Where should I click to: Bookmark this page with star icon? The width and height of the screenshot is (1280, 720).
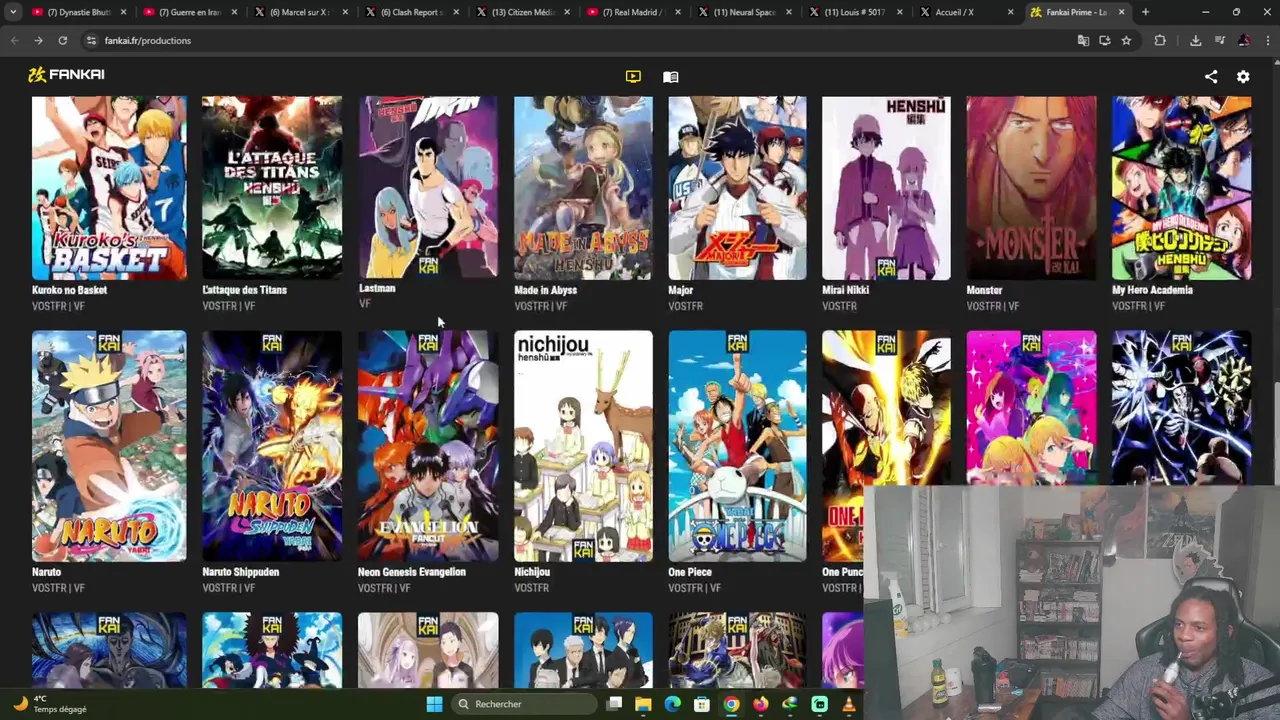[1126, 40]
